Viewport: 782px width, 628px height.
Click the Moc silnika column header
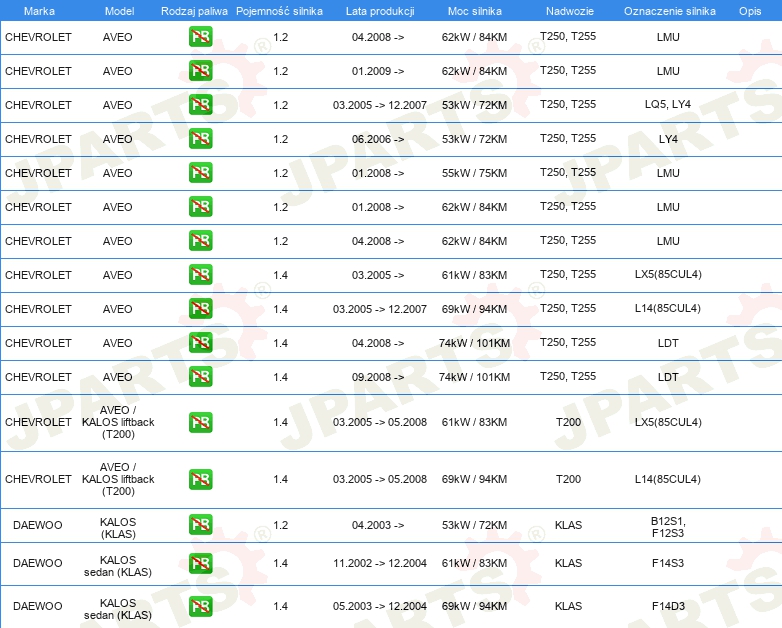coord(475,11)
